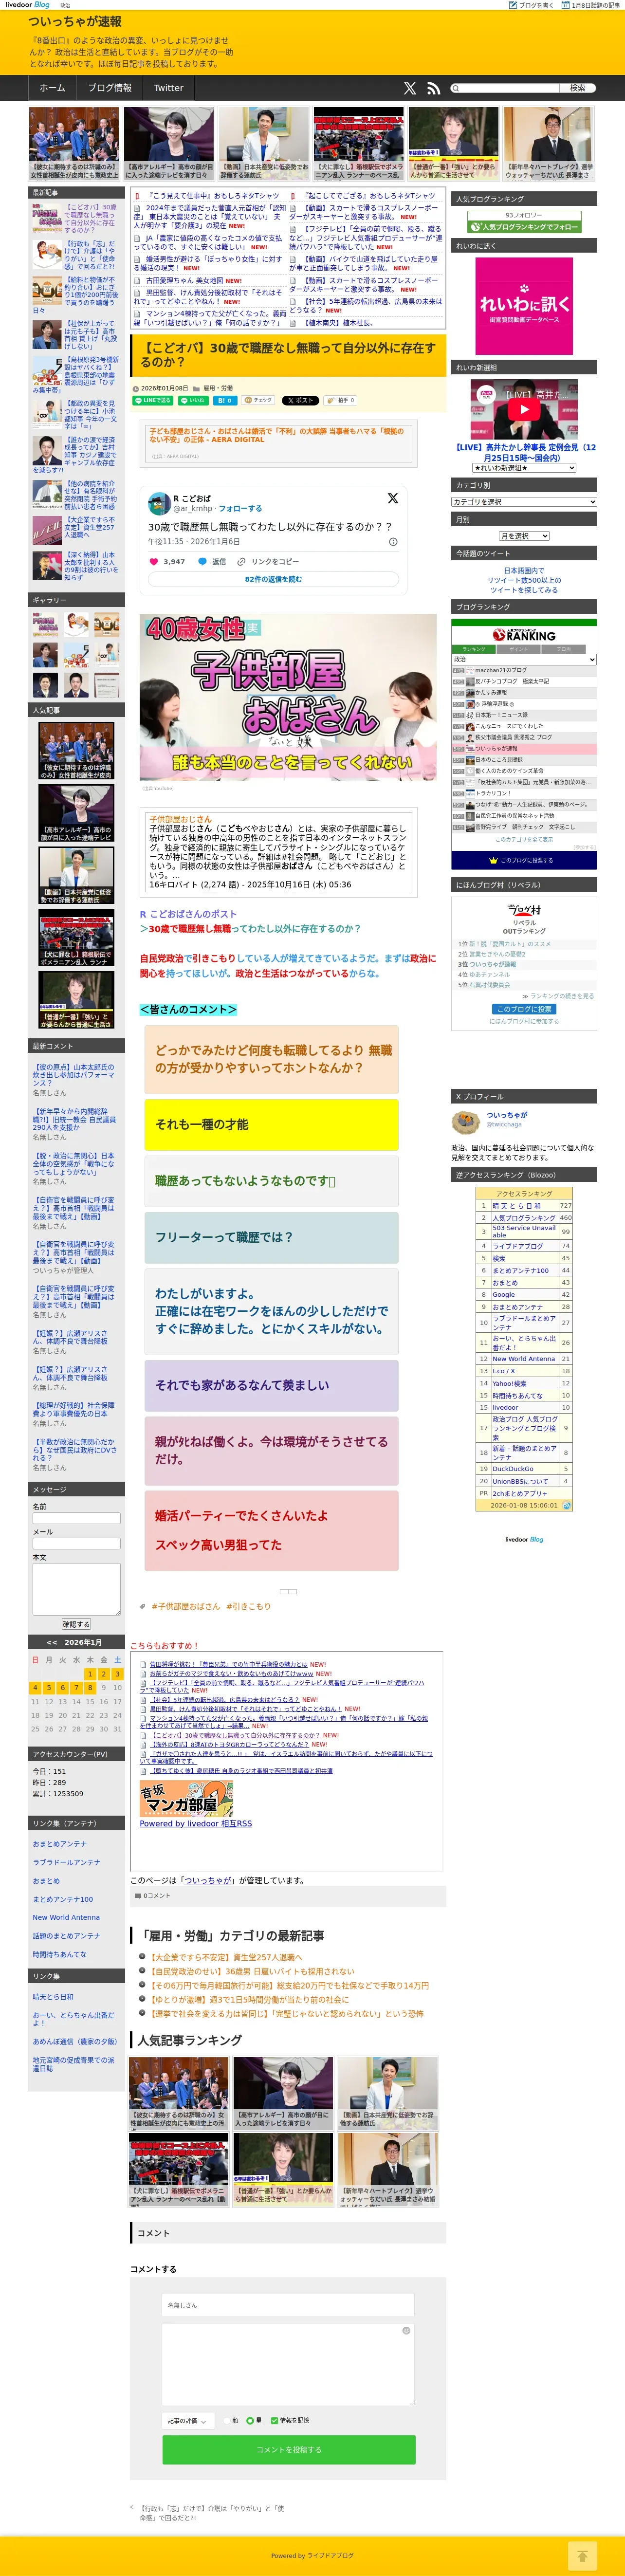Open the AERA DIGITAL quoted article link
625x2576 pixels.
(277, 435)
